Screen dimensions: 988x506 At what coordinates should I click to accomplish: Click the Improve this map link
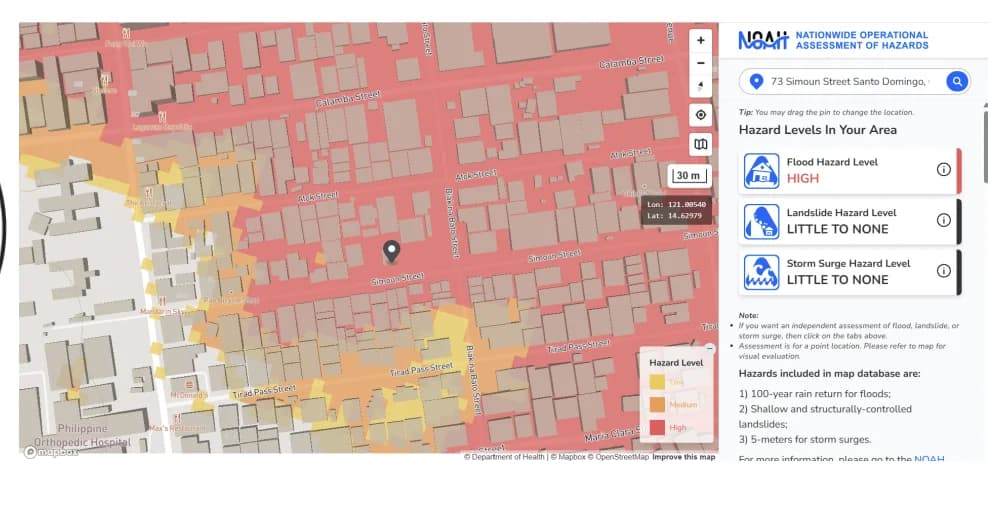[x=684, y=457]
